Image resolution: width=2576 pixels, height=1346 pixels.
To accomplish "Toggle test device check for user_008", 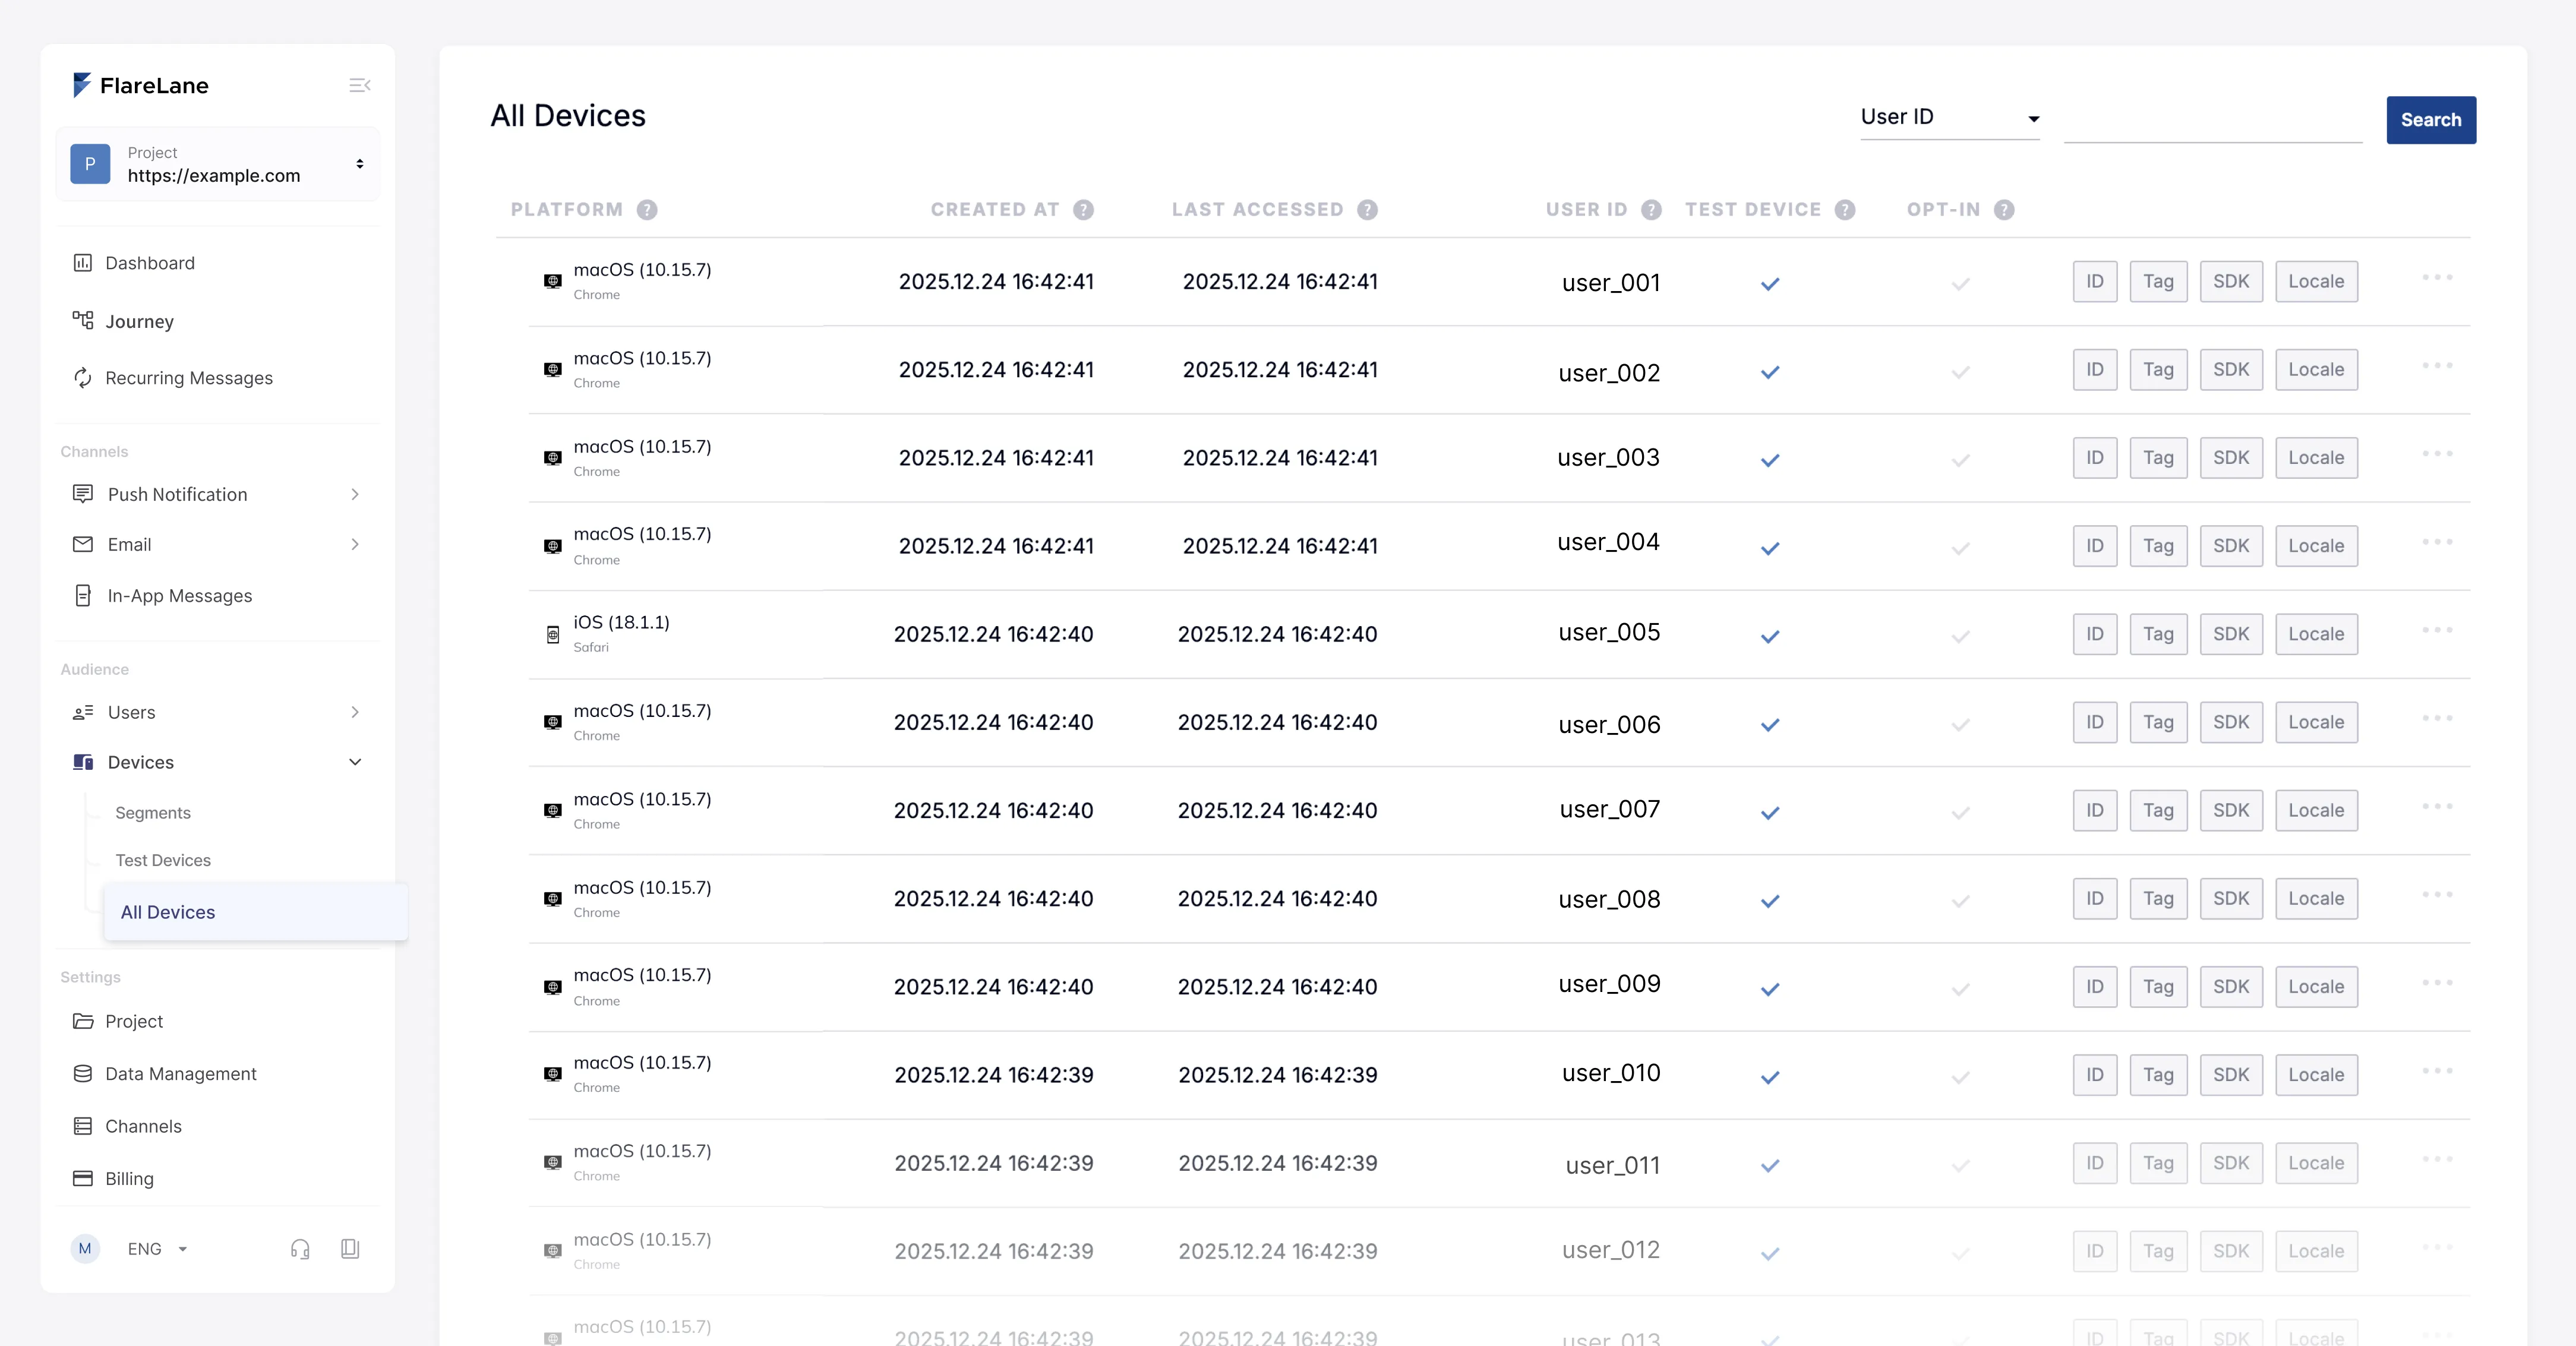I will (1770, 900).
